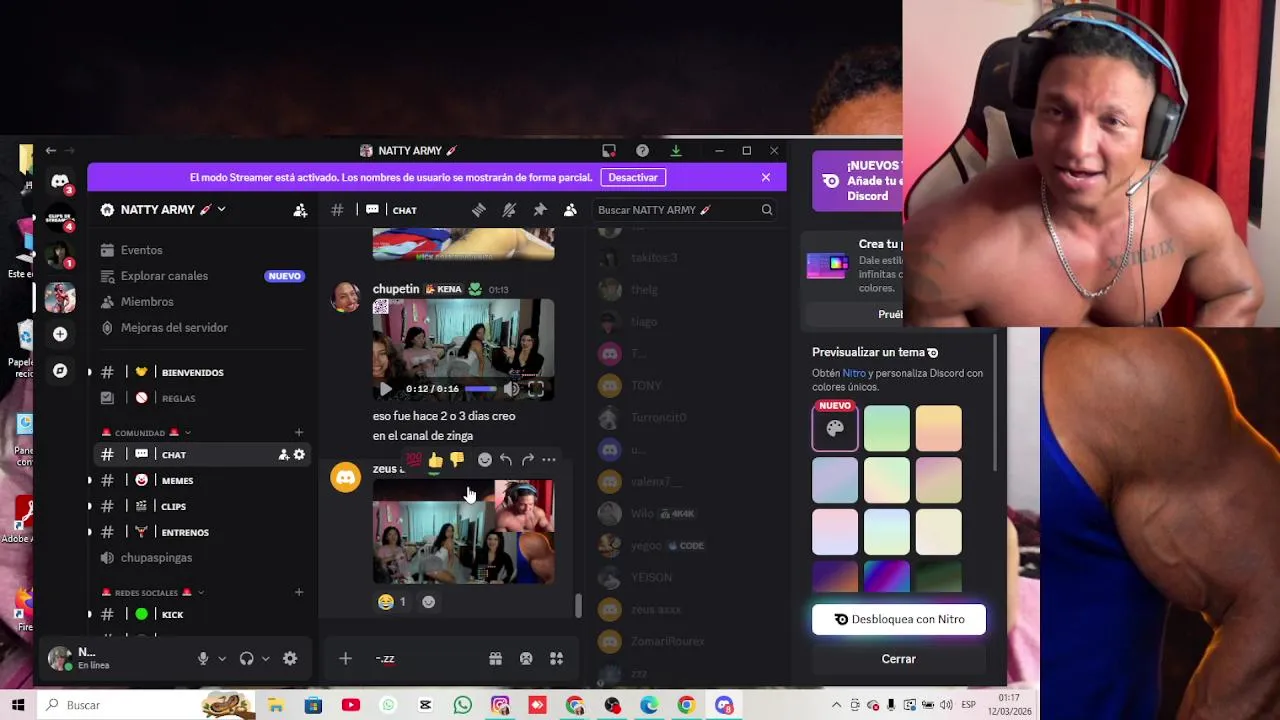The width and height of the screenshot is (1280, 720).
Task: Open the Clips de Stream server icon
Action: (60, 218)
